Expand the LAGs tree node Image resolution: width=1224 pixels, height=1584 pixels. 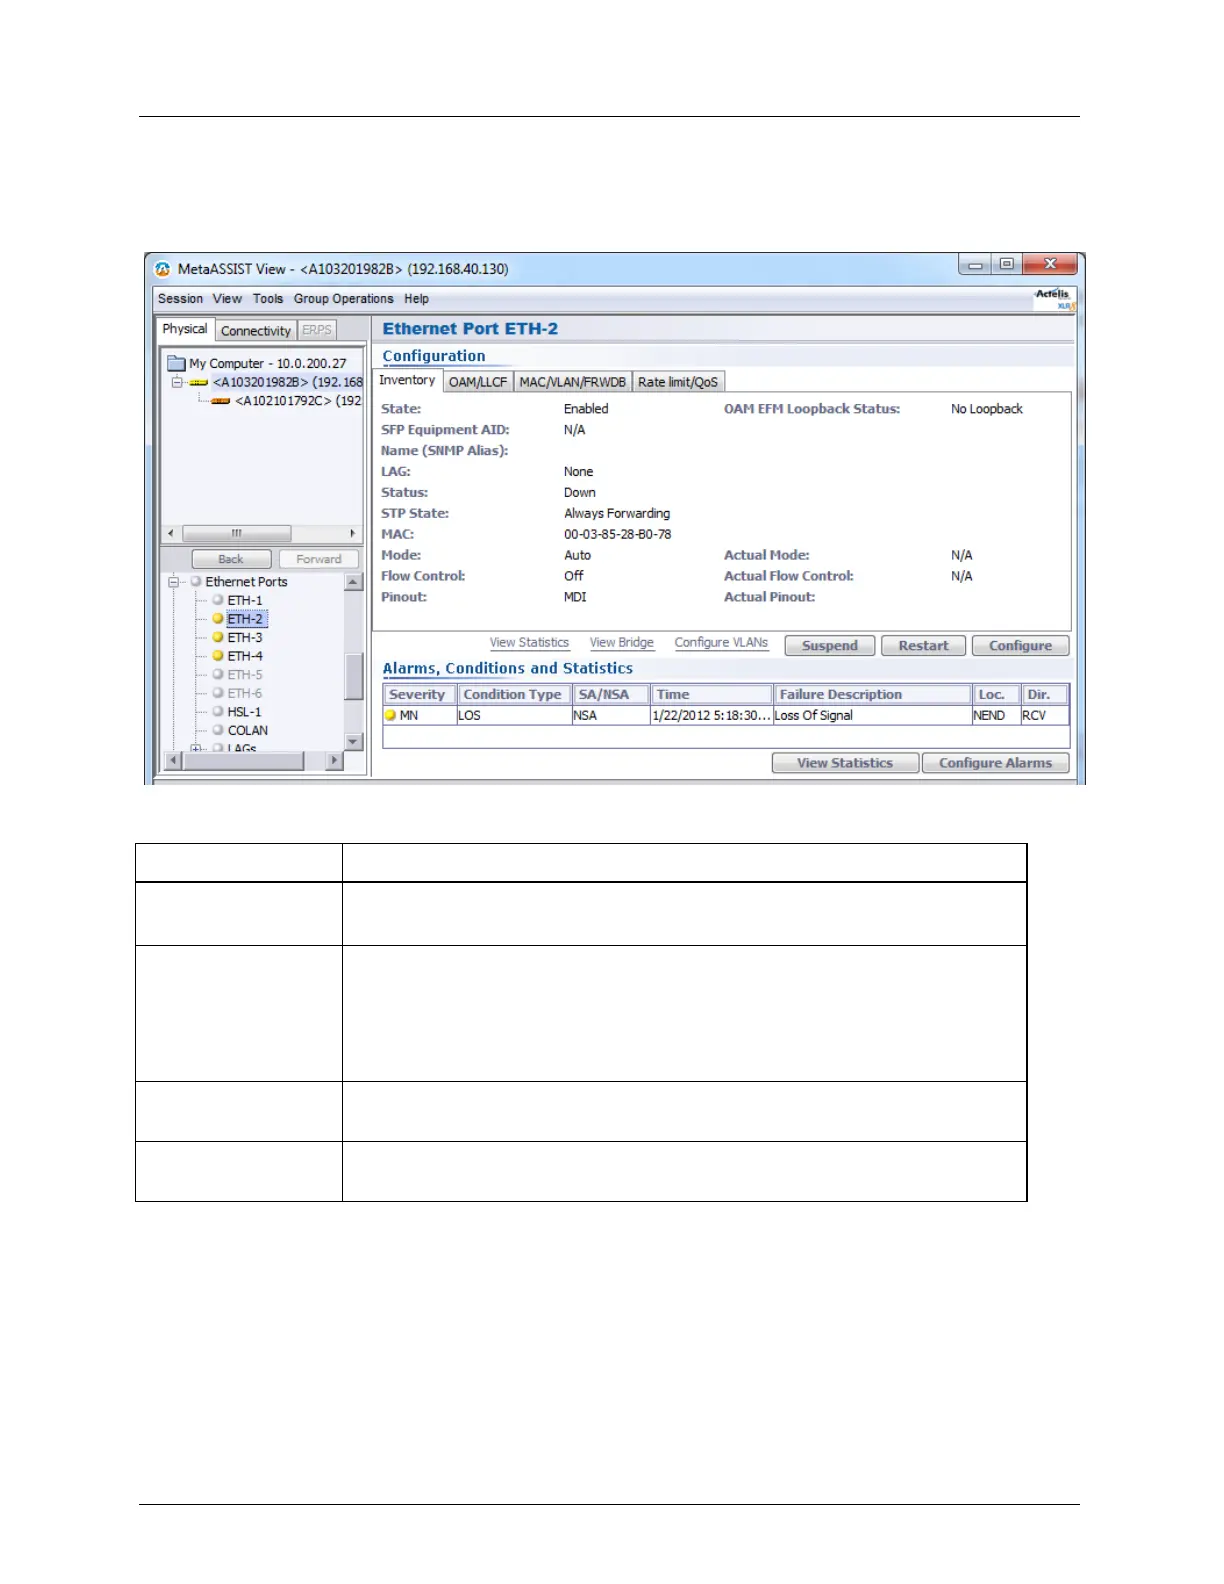(196, 748)
